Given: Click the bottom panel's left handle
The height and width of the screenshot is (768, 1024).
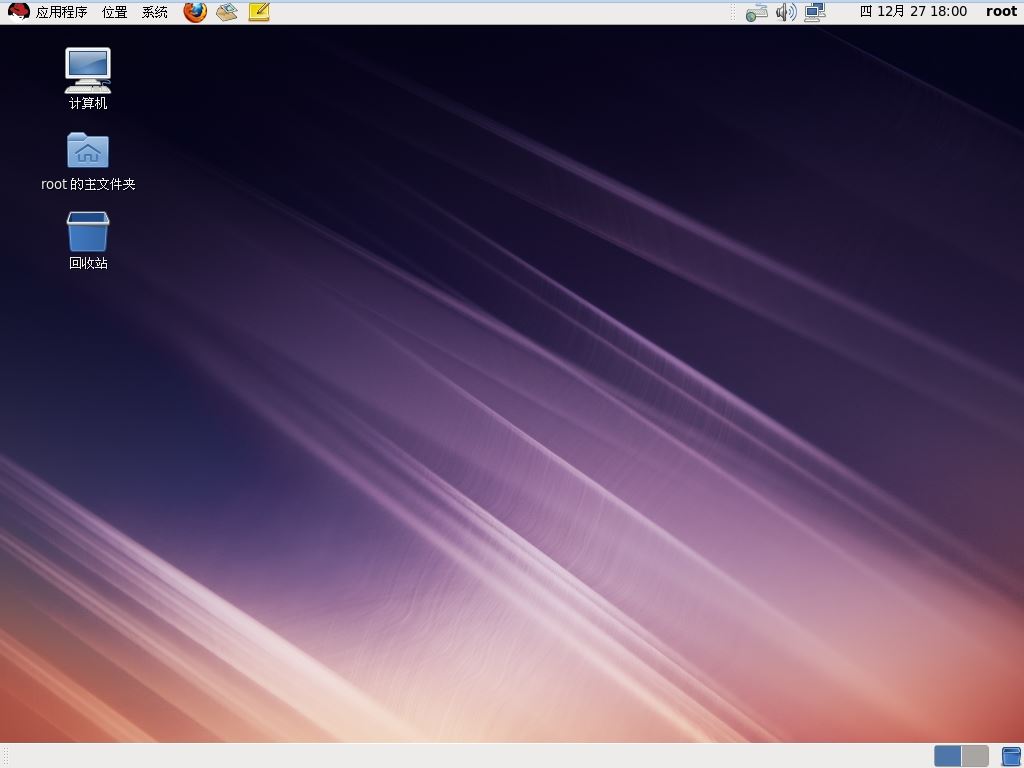Looking at the screenshot, I should (x=7, y=756).
